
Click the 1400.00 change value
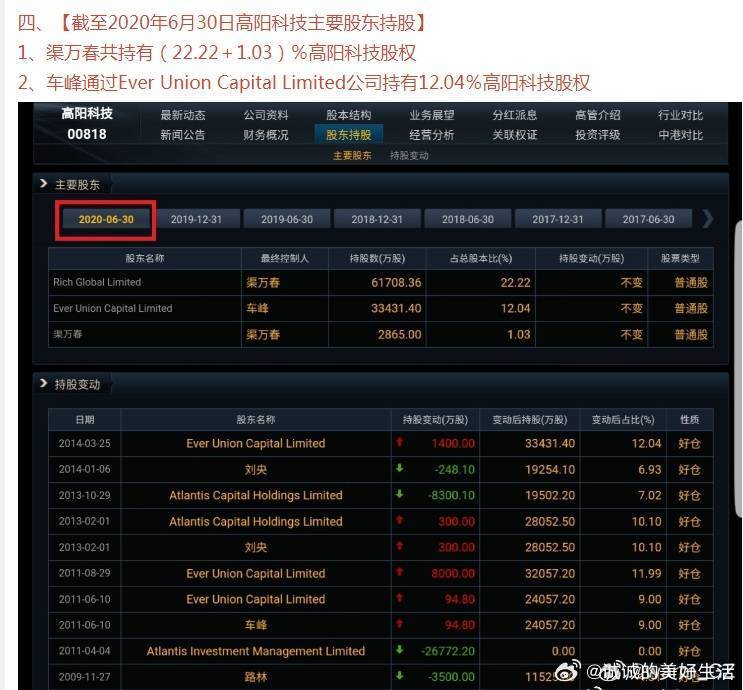[453, 444]
